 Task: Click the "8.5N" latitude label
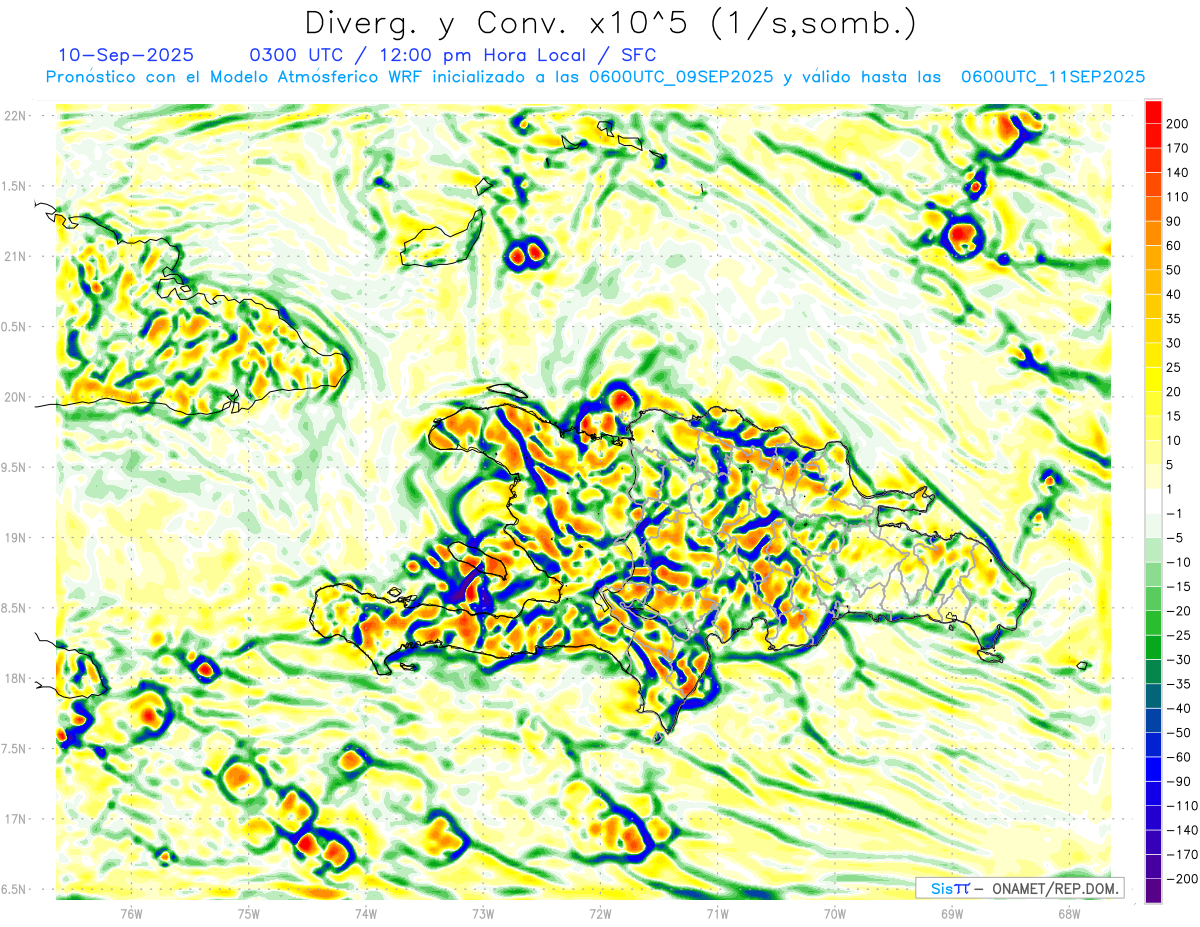[x=15, y=608]
